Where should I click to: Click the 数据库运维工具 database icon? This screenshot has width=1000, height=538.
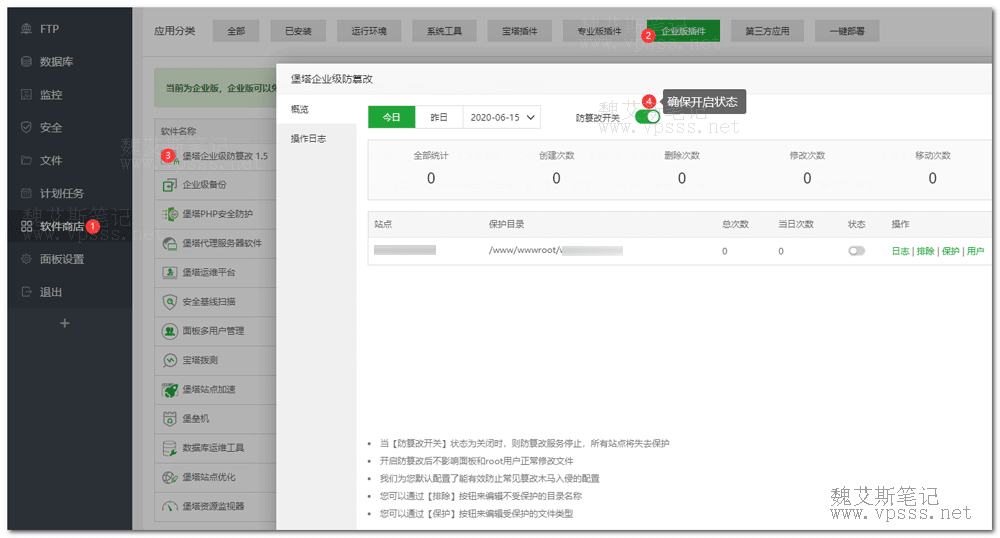tap(170, 448)
